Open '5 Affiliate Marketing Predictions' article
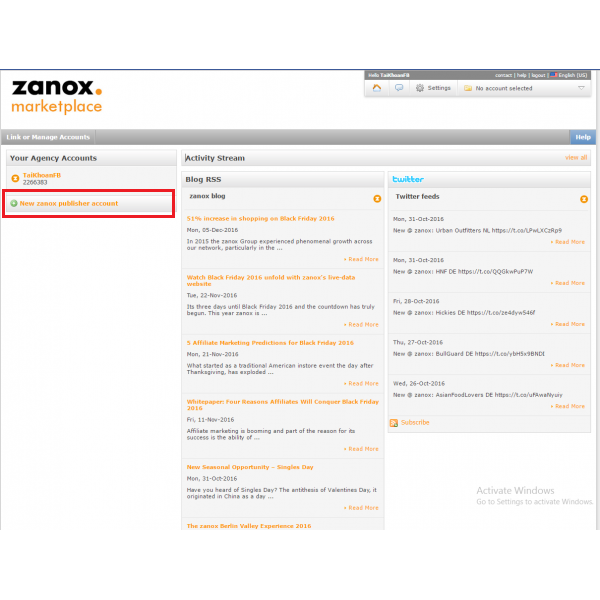The height and width of the screenshot is (600, 600). [270, 343]
